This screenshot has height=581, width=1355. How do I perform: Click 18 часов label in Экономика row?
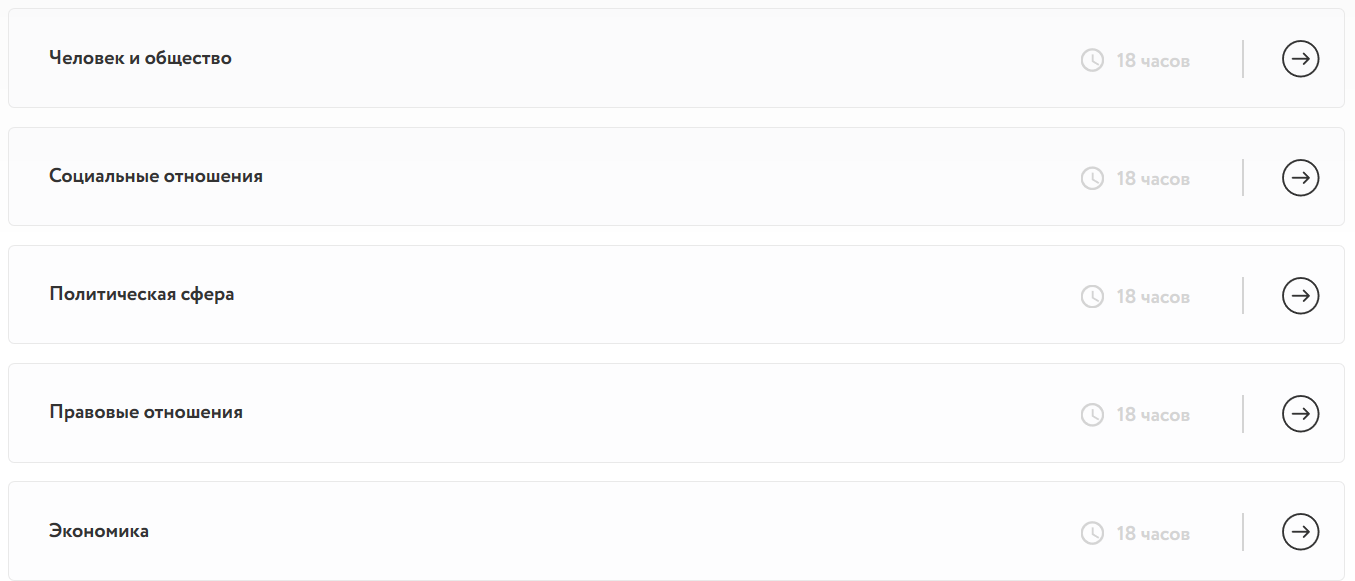(x=1153, y=533)
